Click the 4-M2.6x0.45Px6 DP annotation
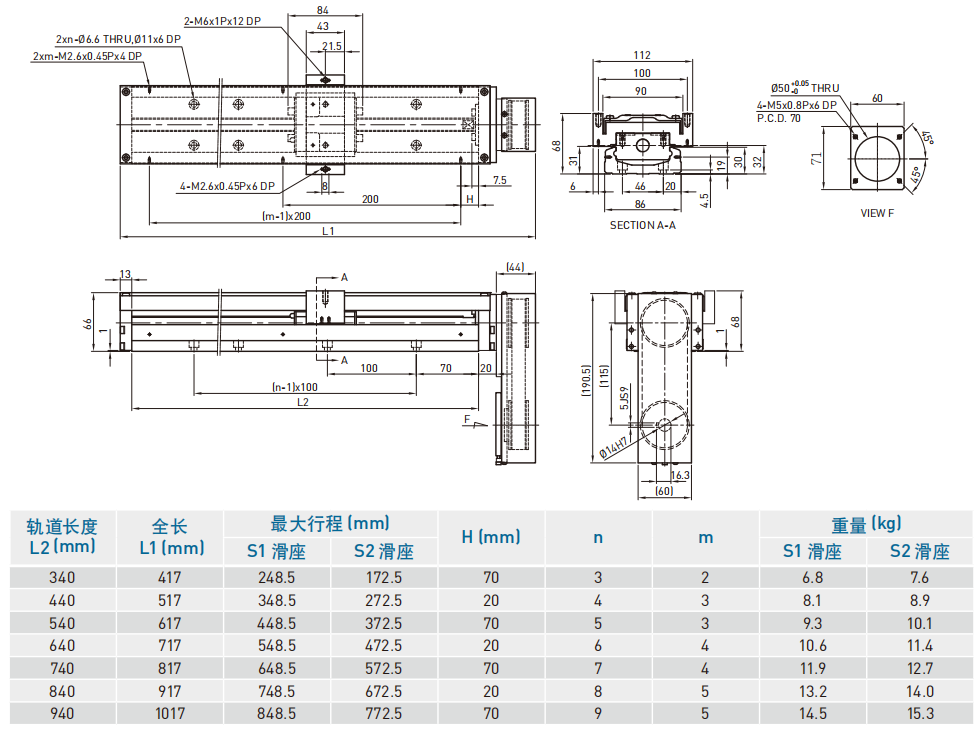Screen dimensions: 978x729 pos(226,186)
